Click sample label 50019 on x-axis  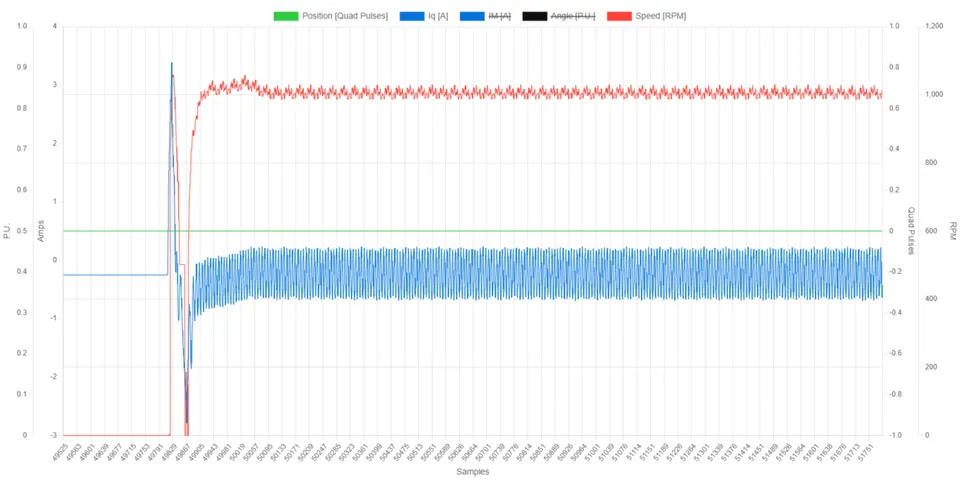[236, 451]
